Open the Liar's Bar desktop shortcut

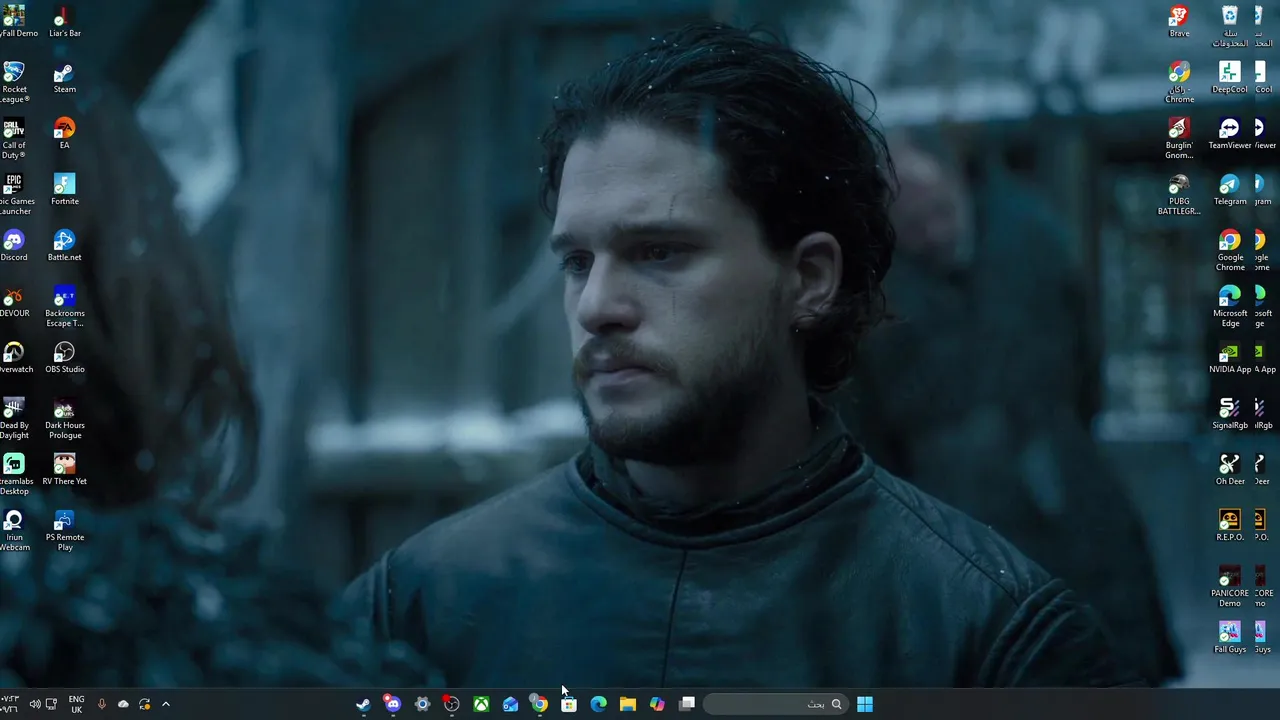pos(64,22)
